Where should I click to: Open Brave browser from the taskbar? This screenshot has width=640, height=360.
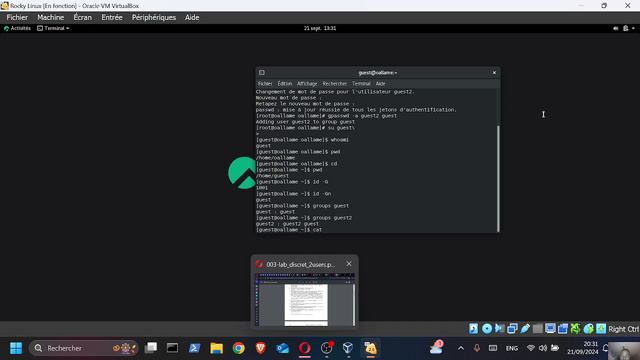coord(261,348)
